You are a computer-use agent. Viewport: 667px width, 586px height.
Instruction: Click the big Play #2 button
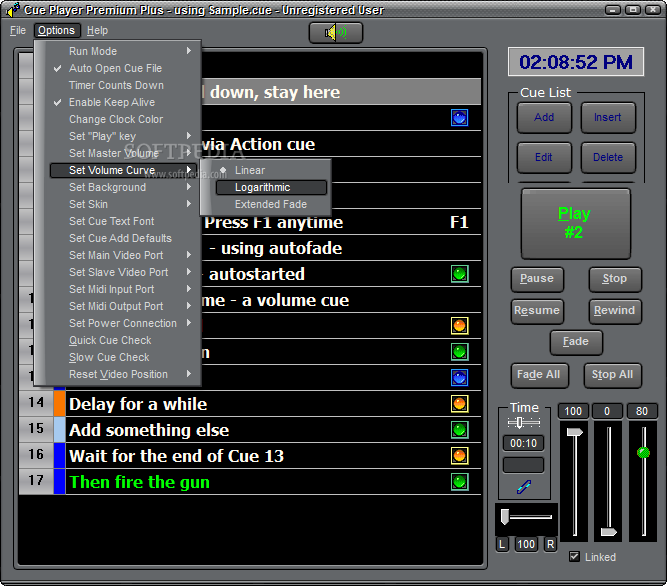(x=576, y=223)
